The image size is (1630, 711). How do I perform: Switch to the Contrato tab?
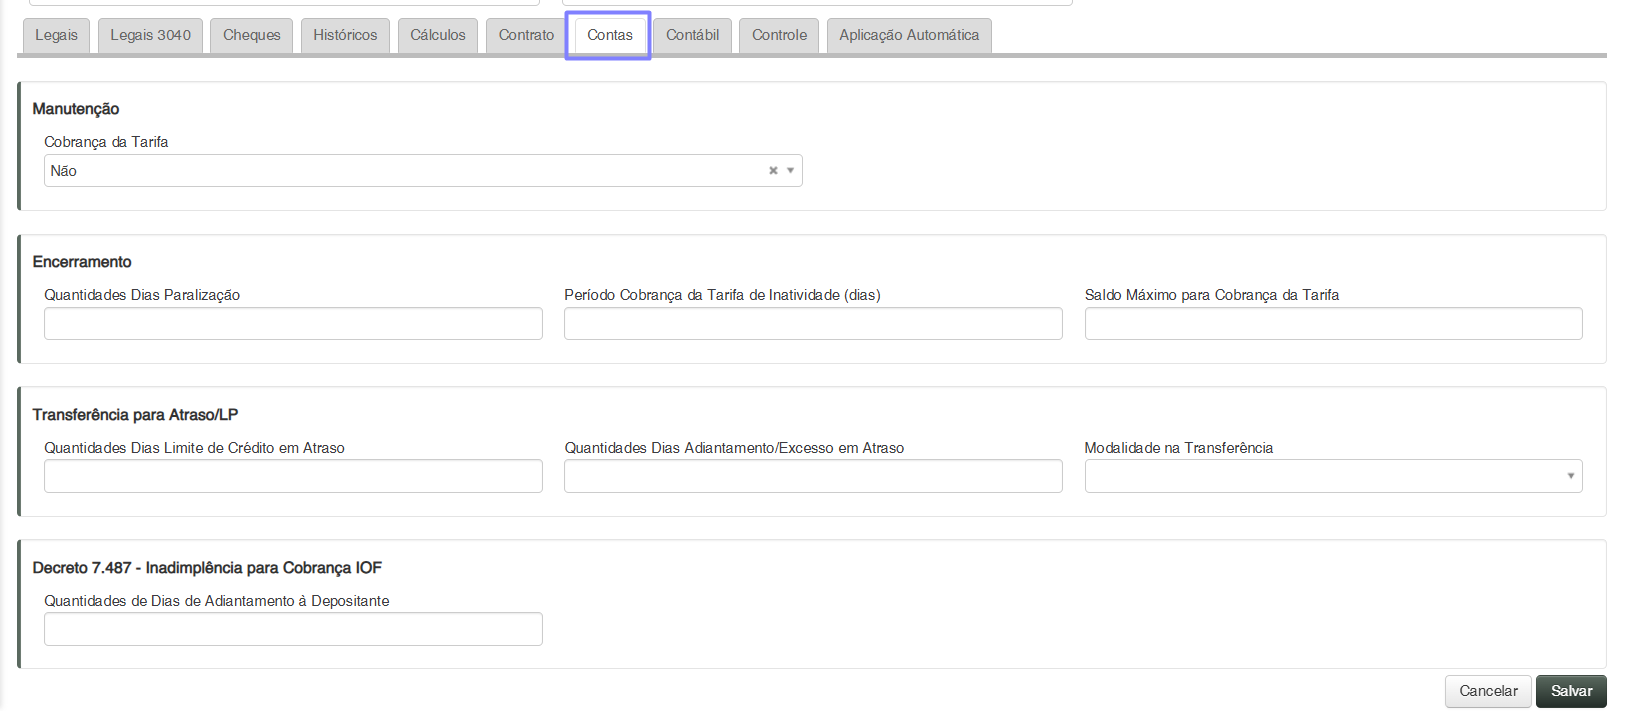point(526,35)
